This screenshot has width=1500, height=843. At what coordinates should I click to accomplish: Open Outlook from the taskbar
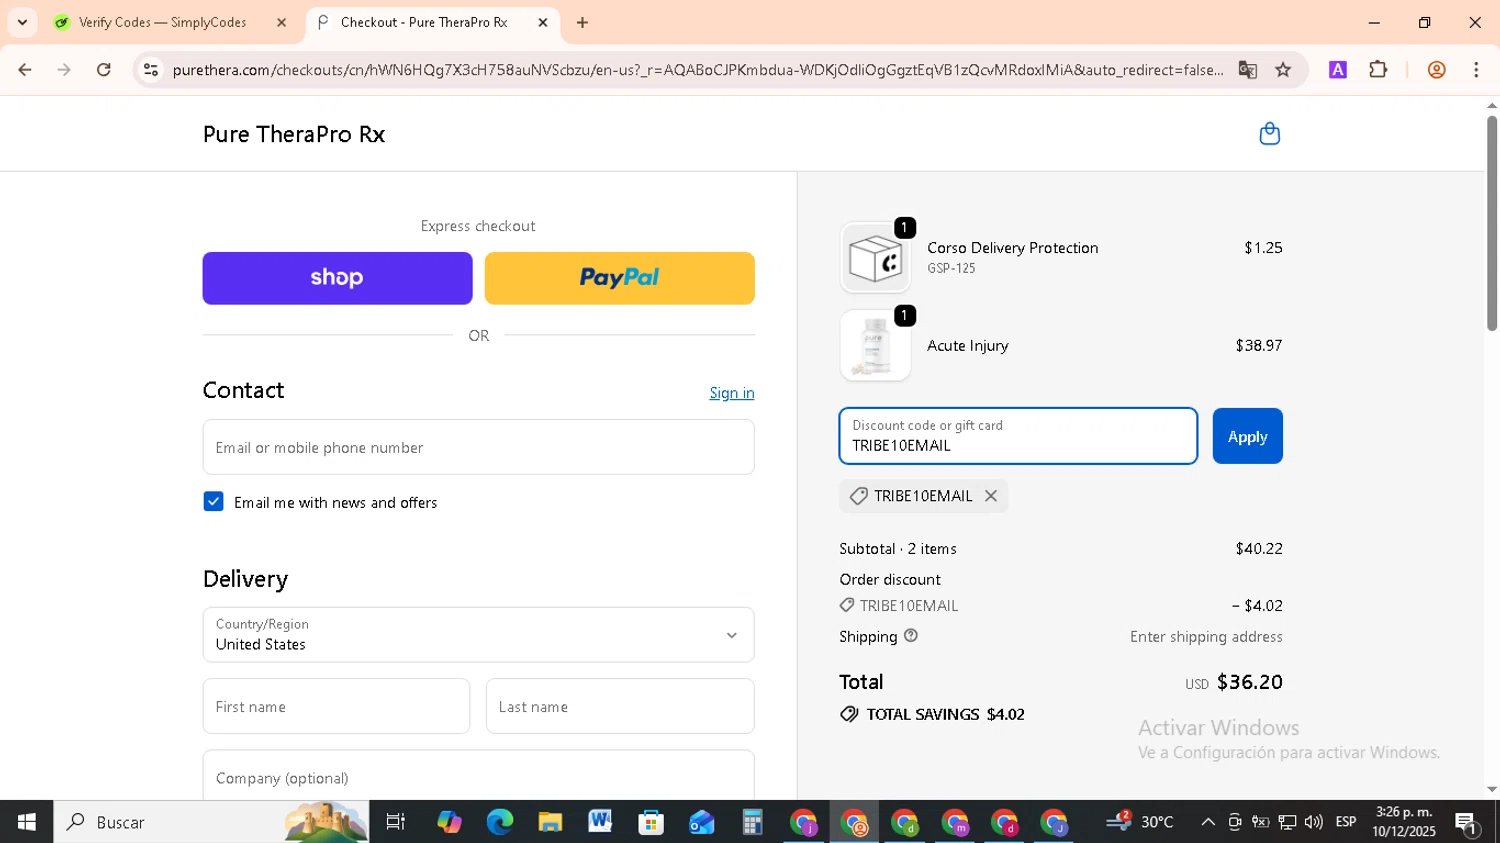click(701, 822)
